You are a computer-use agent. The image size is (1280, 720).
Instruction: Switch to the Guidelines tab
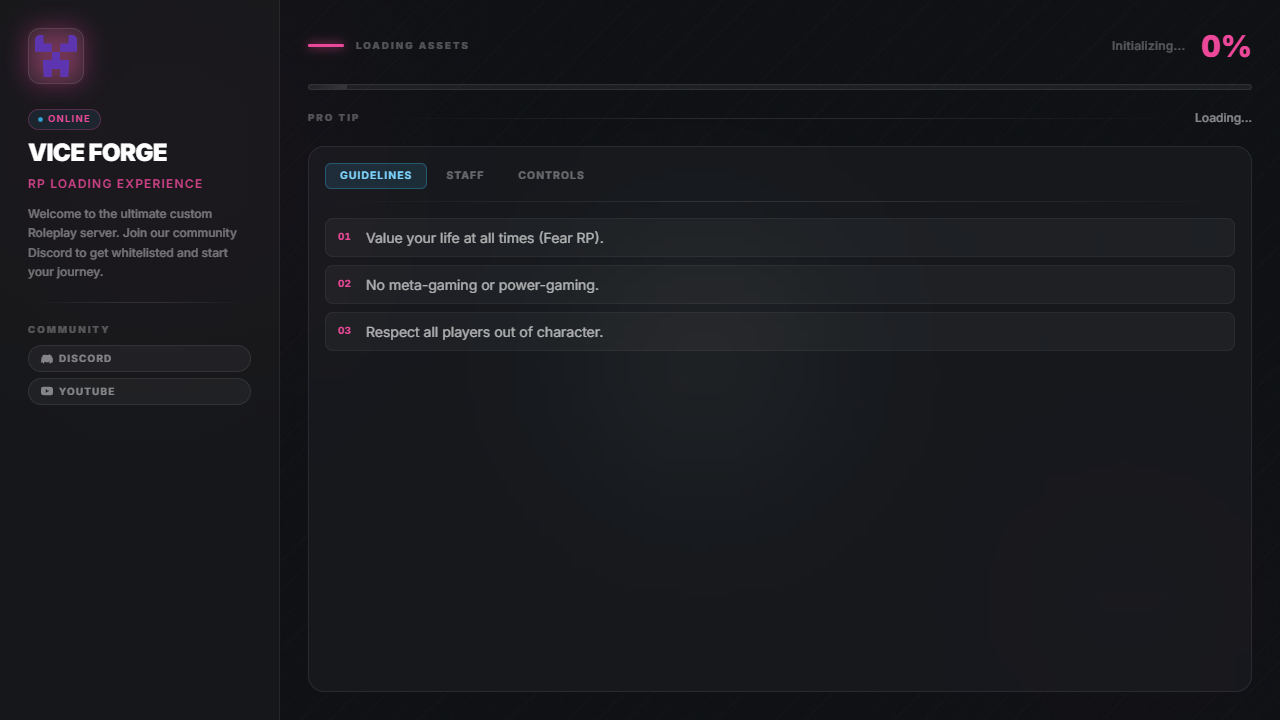coord(376,176)
